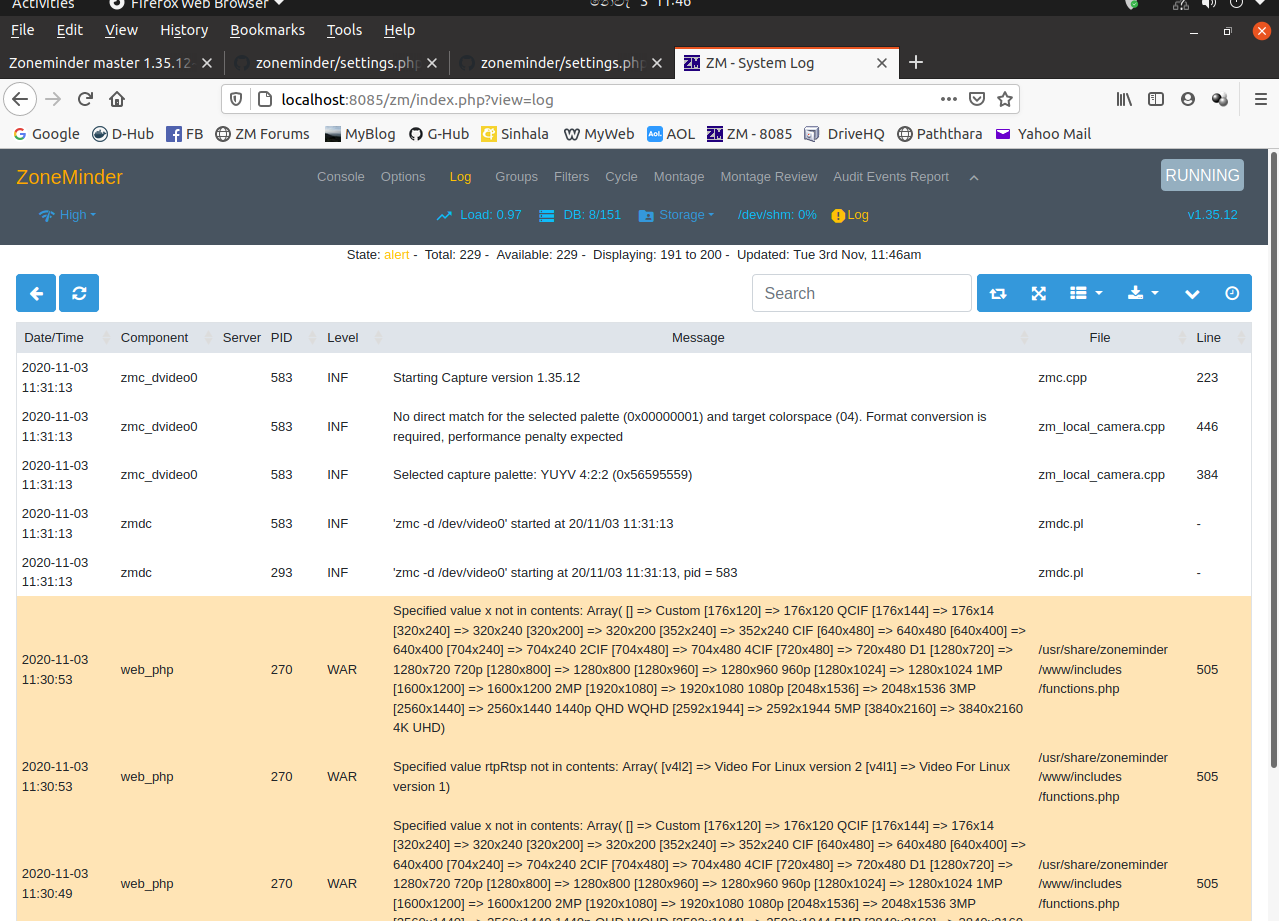Viewport: 1279px width, 921px height.
Task: Sort the table by Level column
Action: [x=353, y=338]
